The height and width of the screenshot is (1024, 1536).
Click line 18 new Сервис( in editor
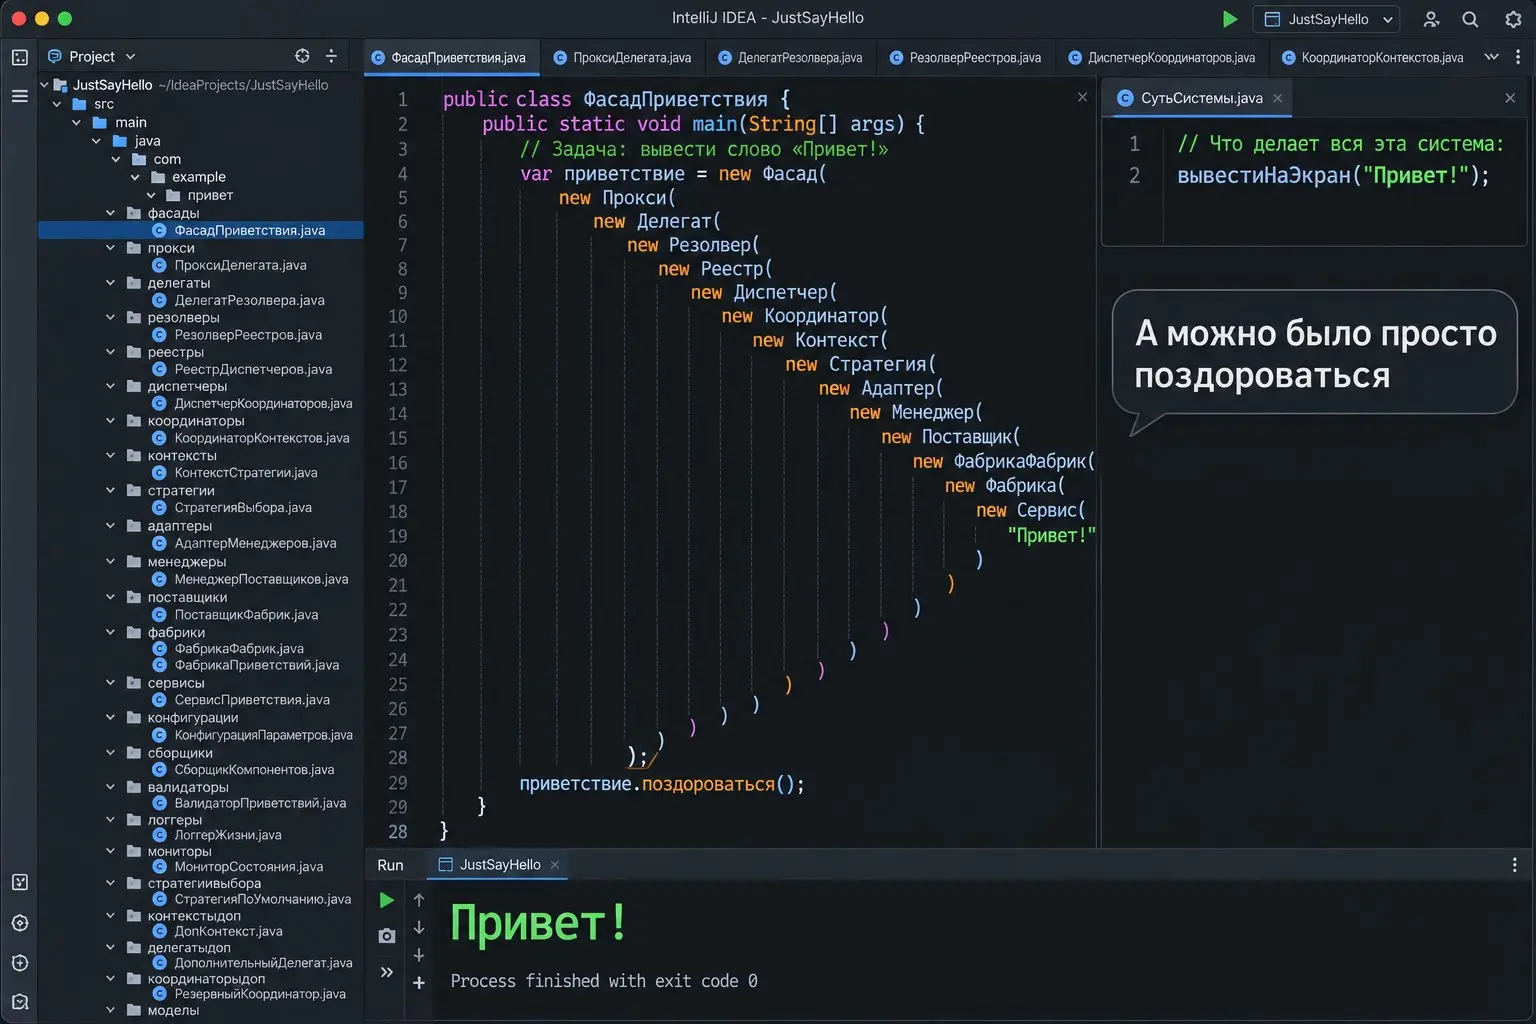[1030, 510]
